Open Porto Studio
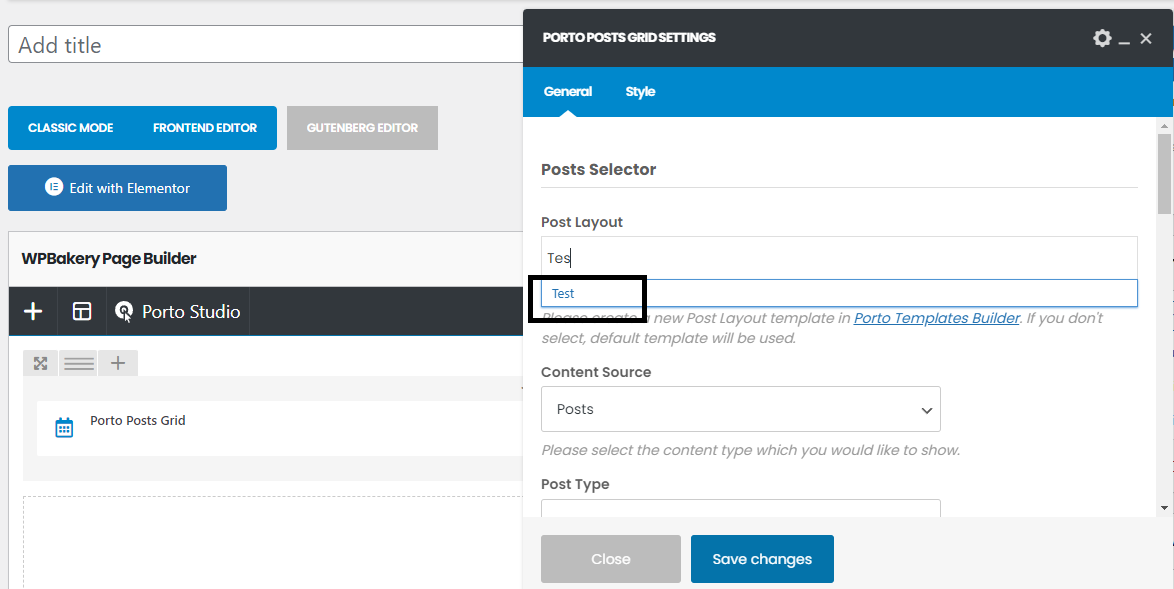Image resolution: width=1174 pixels, height=589 pixels. click(x=177, y=311)
